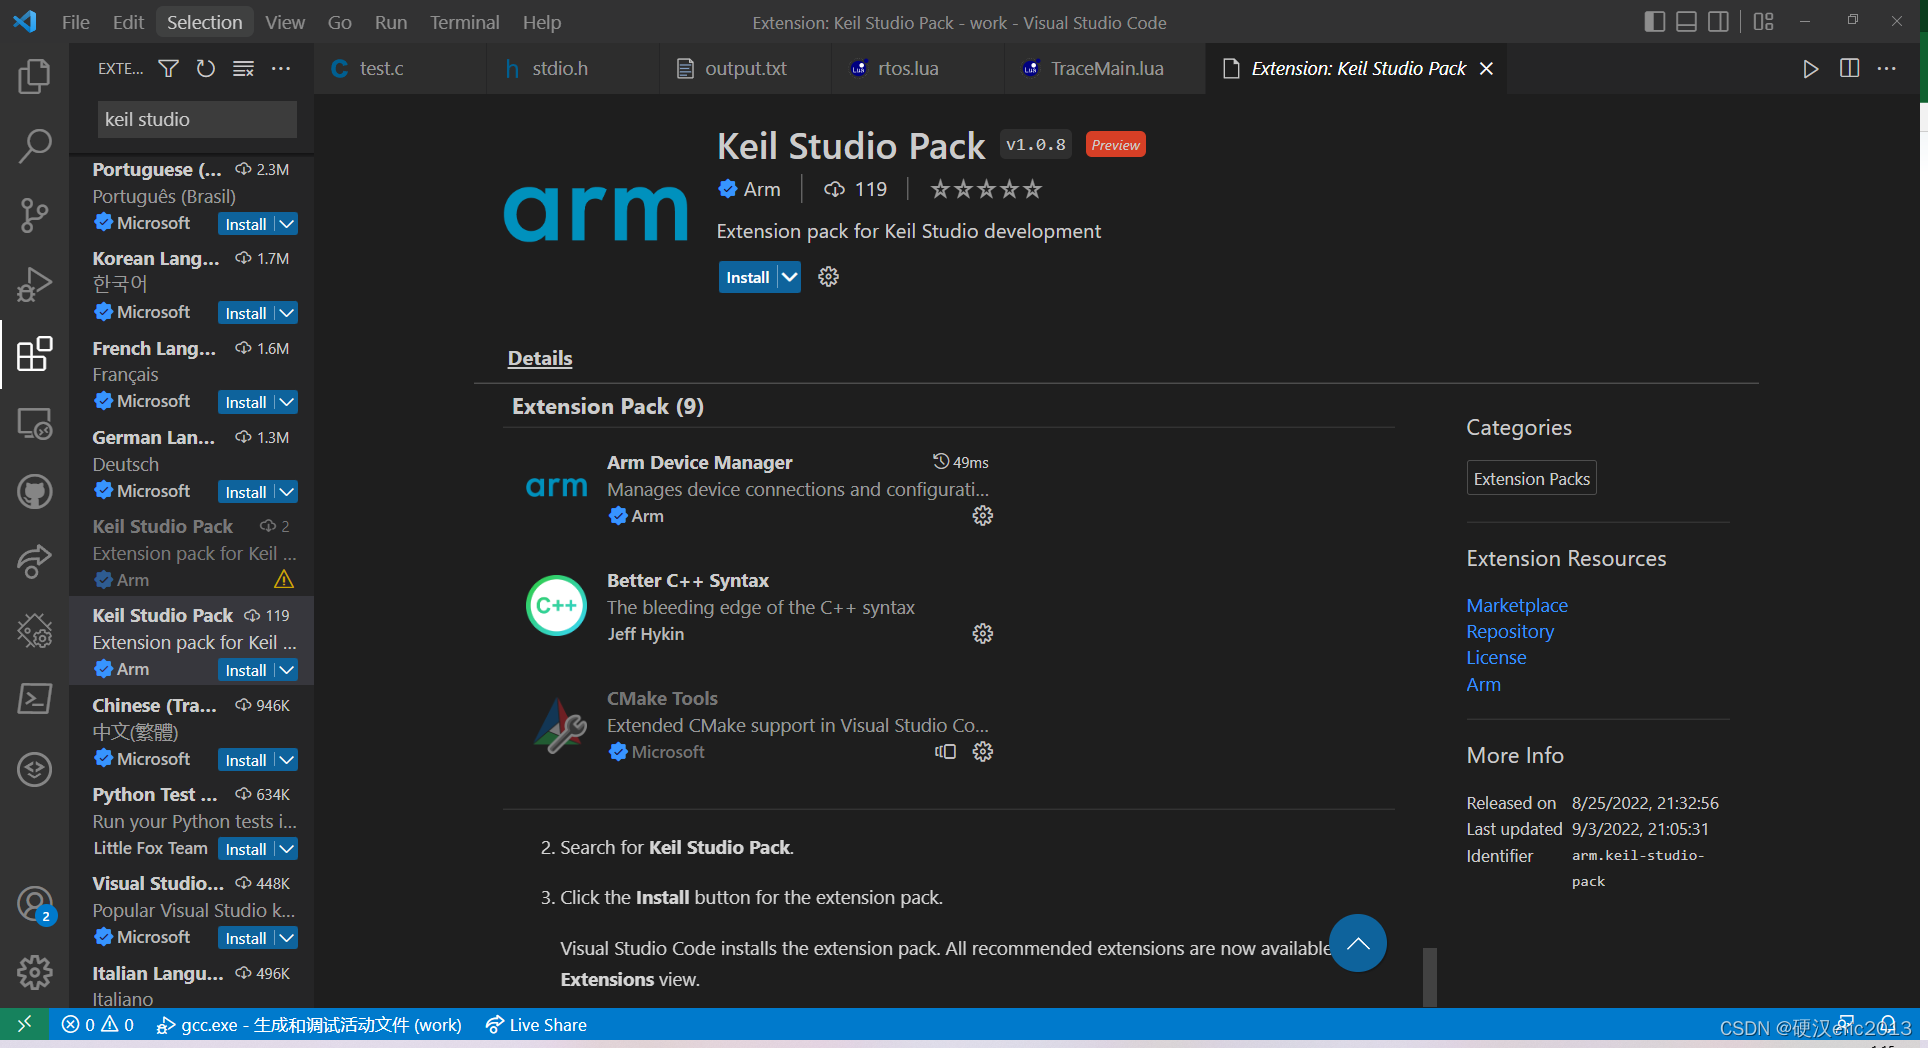Click the details page scrollbar thumb
Viewport: 1928px width, 1048px height.
pyautogui.click(x=1430, y=977)
